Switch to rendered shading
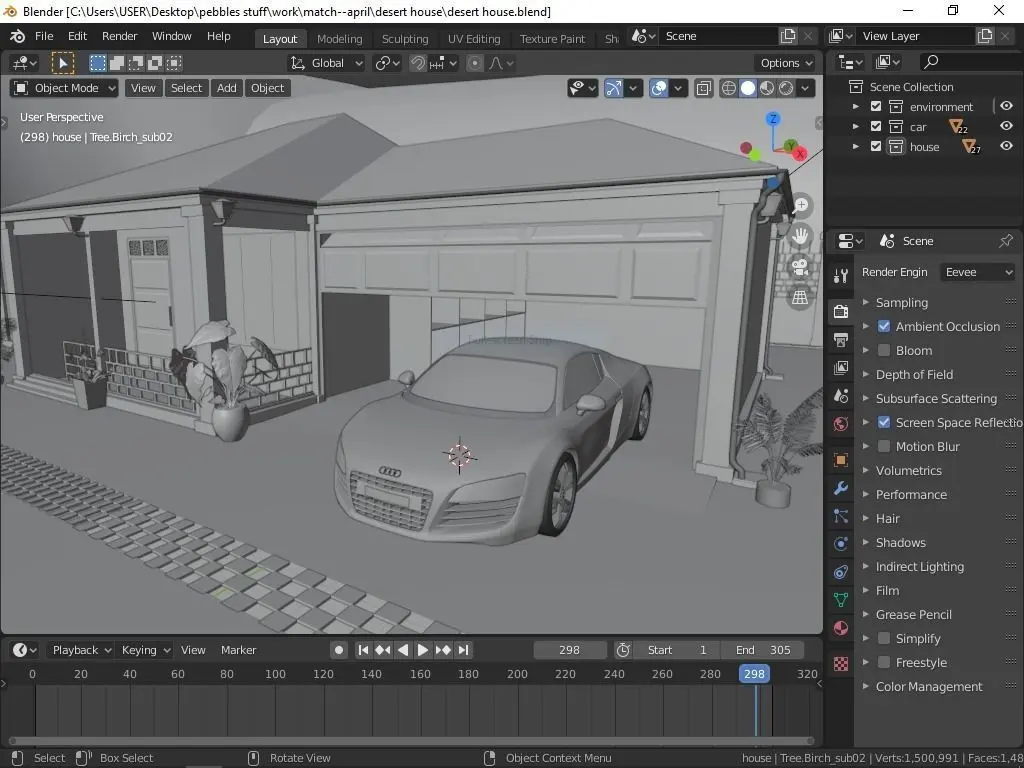Viewport: 1024px width, 768px height. click(x=786, y=88)
